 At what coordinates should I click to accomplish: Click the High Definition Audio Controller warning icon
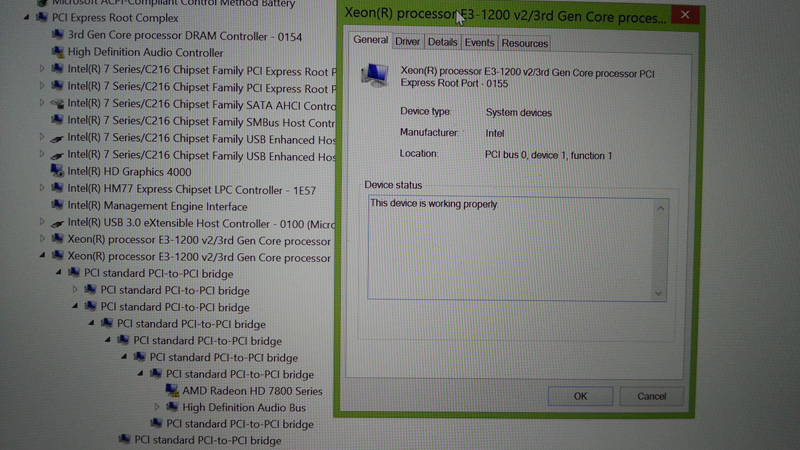58,52
